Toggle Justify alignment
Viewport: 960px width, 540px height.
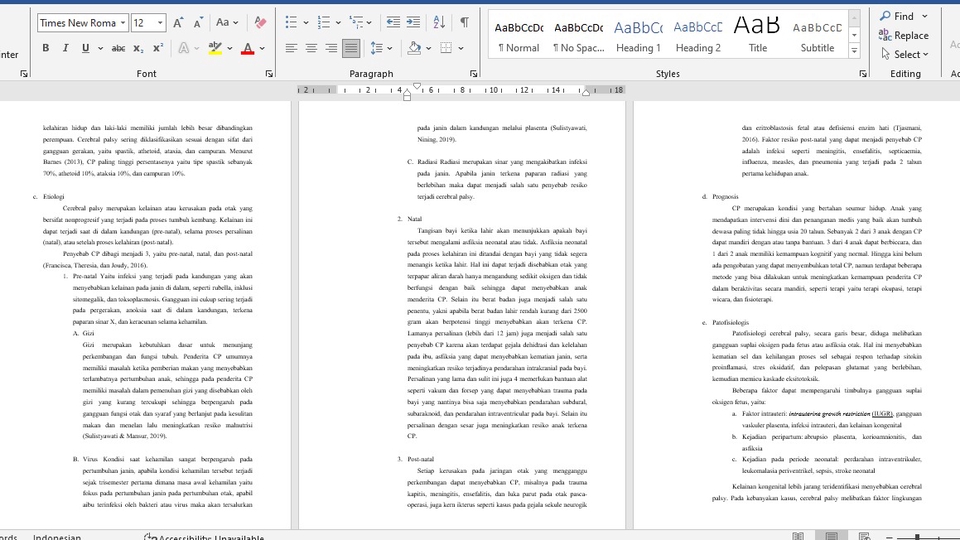351,48
